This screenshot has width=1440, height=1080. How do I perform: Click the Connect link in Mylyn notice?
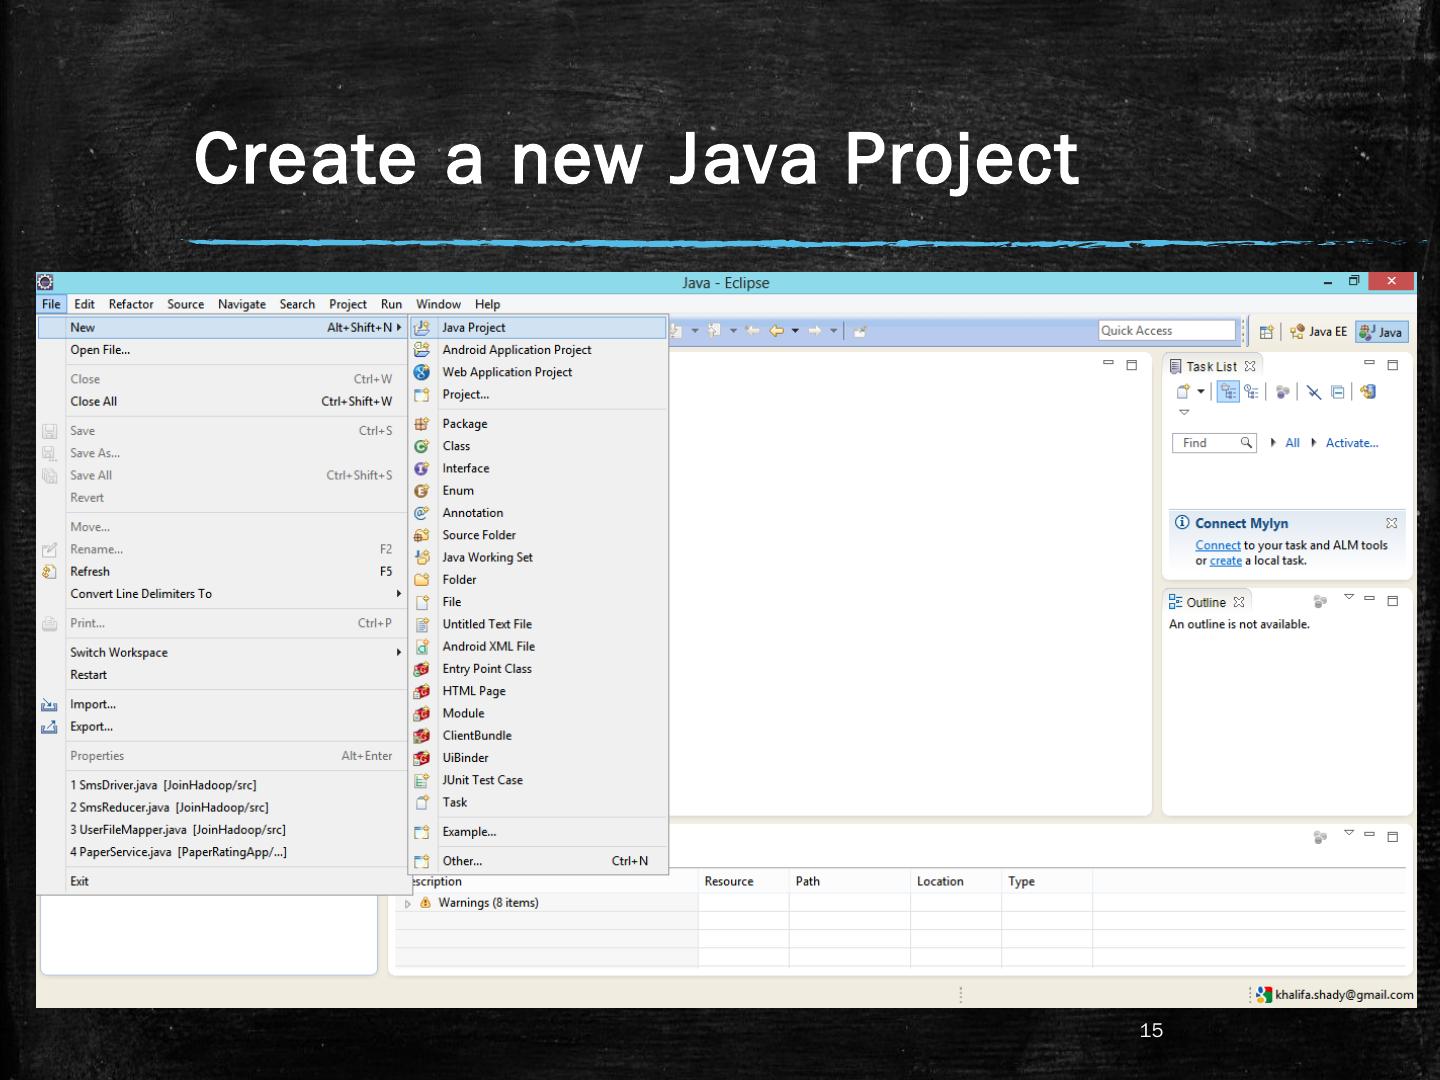click(x=1217, y=546)
